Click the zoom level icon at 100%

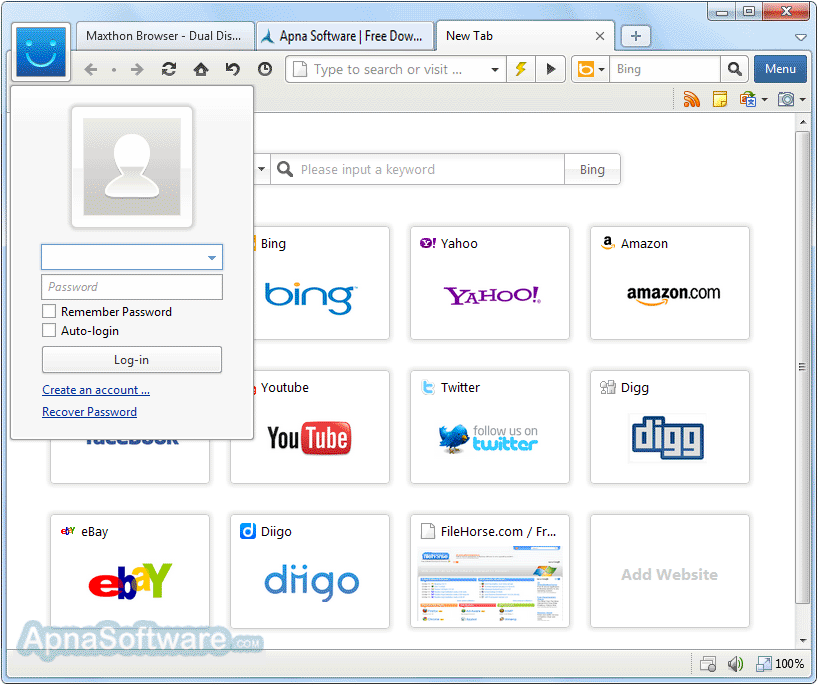pyautogui.click(x=764, y=664)
